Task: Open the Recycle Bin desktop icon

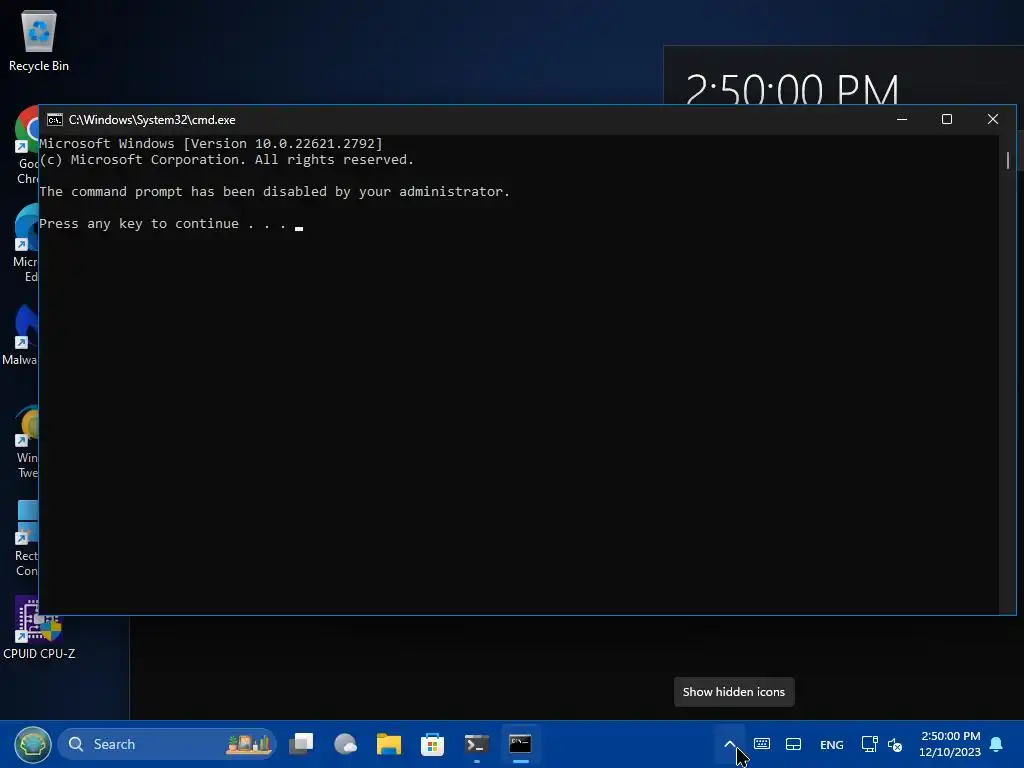Action: [x=39, y=40]
